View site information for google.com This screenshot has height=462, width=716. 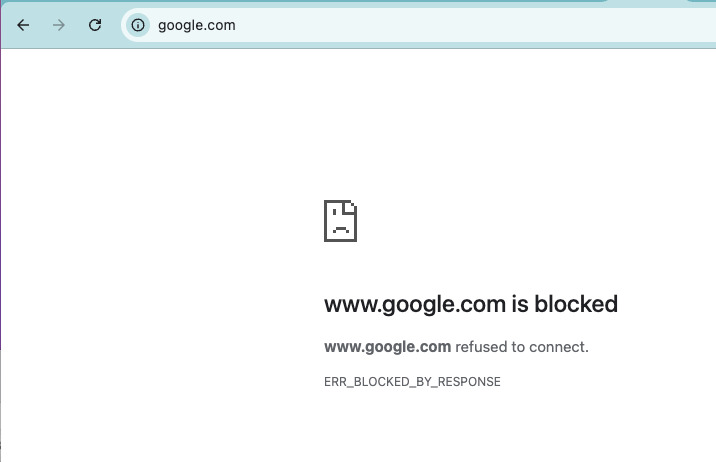138,25
